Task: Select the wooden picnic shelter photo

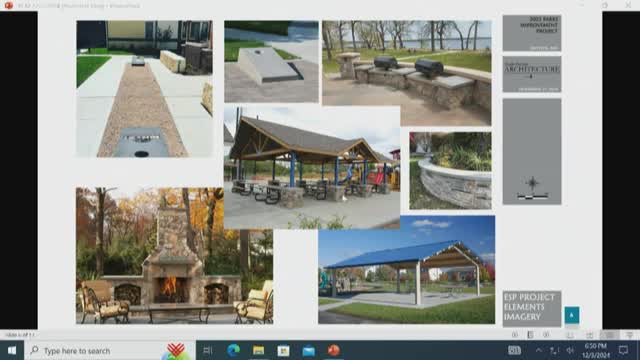Action: point(312,168)
